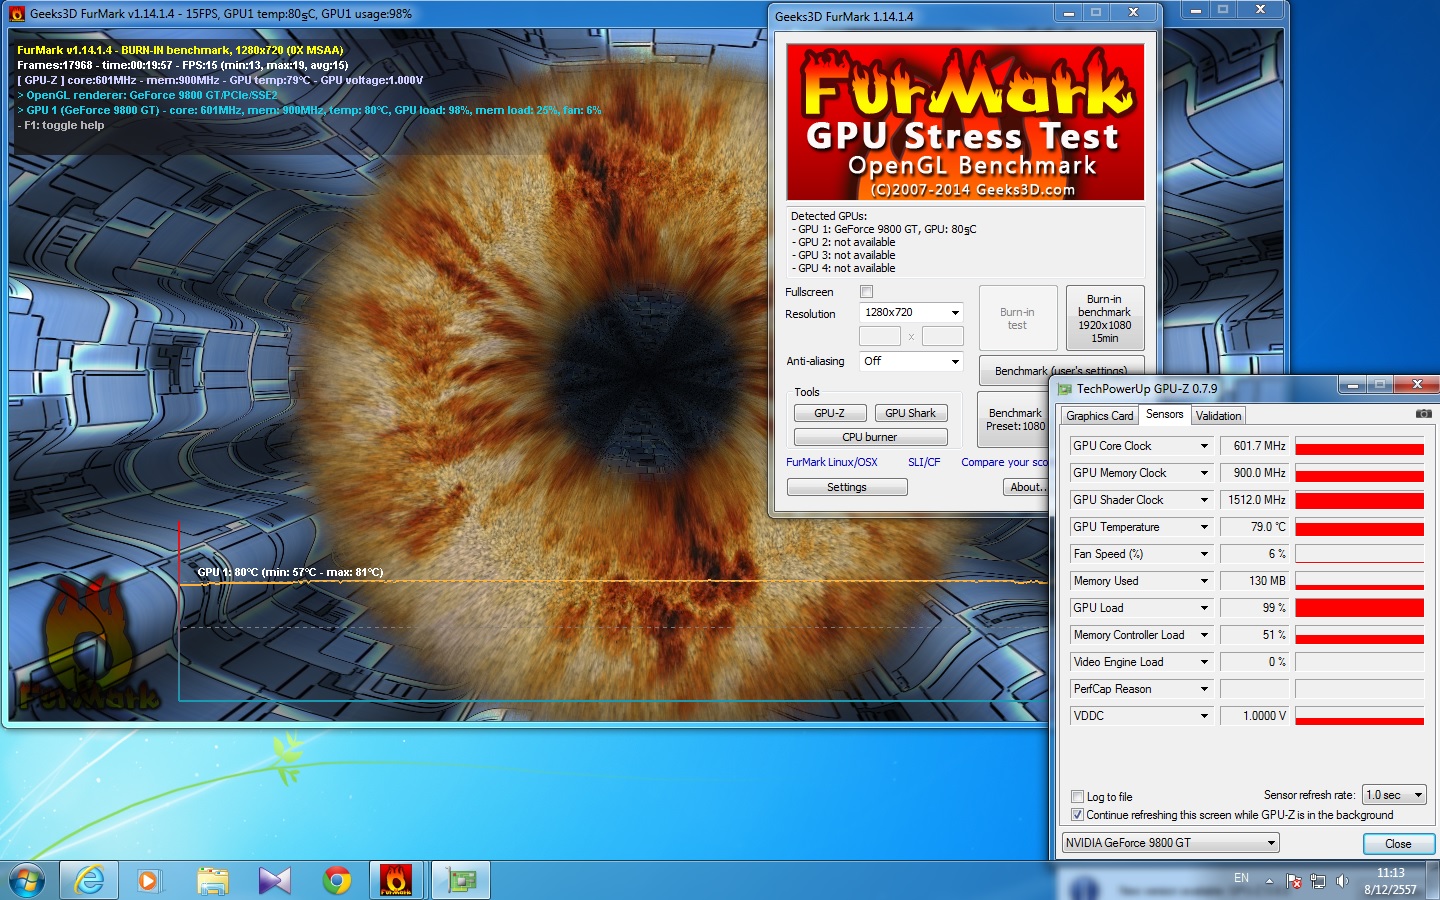Open the Validation tab in GPU-Z
1440x900 pixels.
tap(1218, 416)
